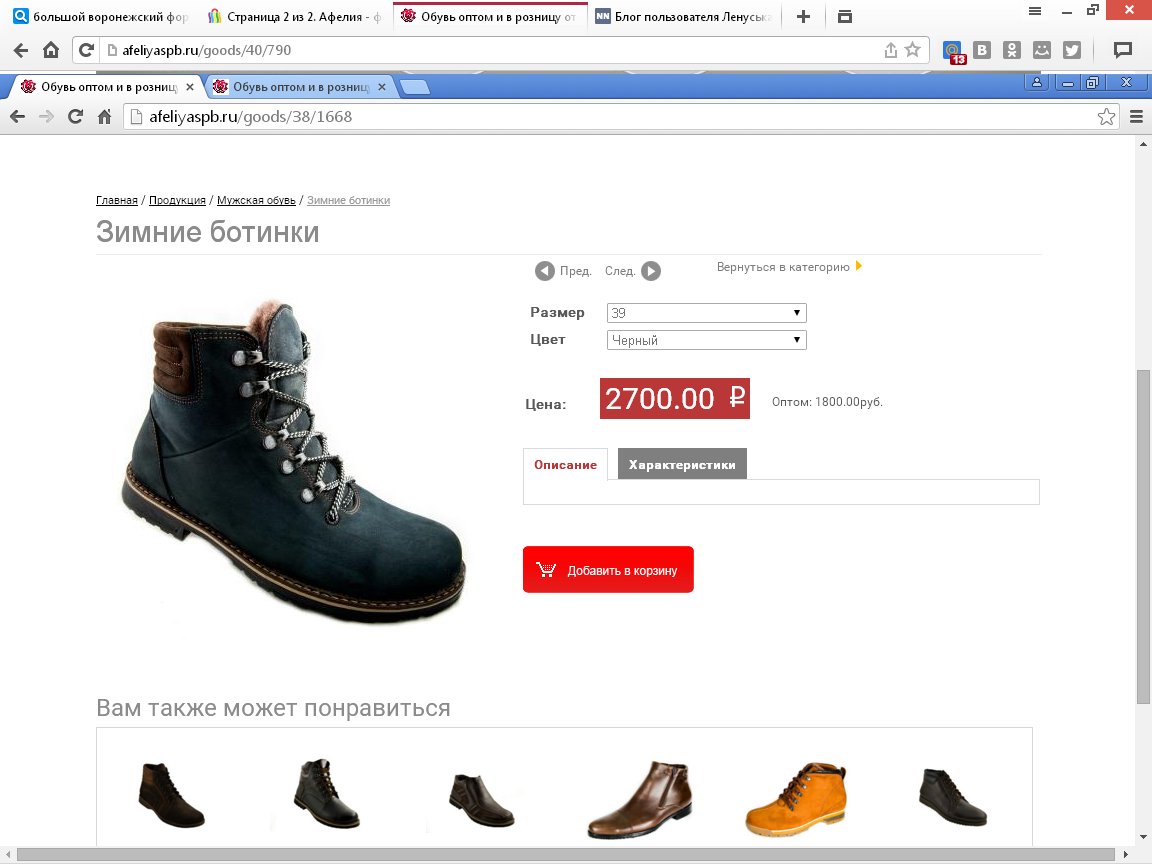Open home in inner Chrome window
This screenshot has height=864, width=1152.
104,116
